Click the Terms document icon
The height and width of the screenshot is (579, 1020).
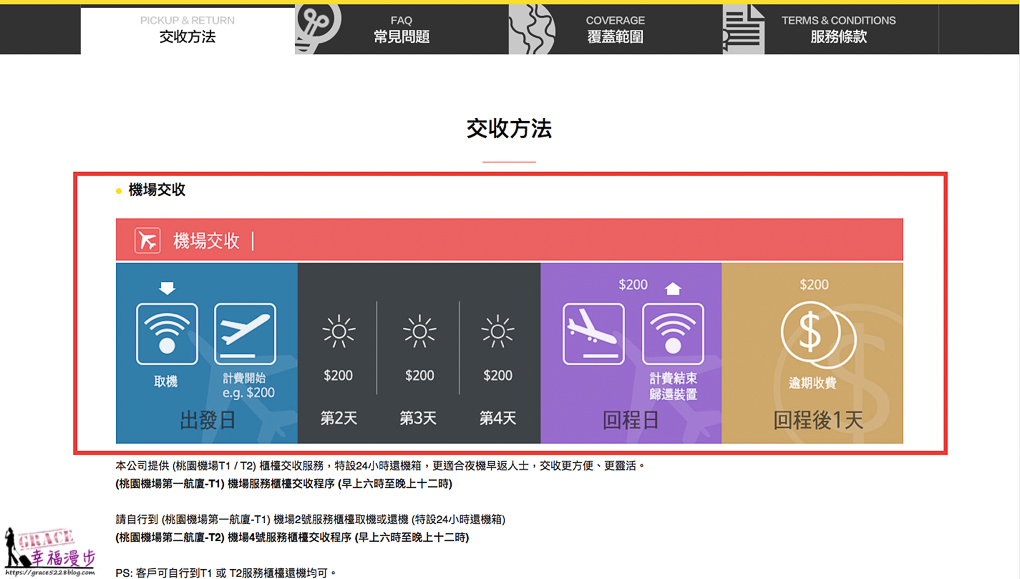744,29
